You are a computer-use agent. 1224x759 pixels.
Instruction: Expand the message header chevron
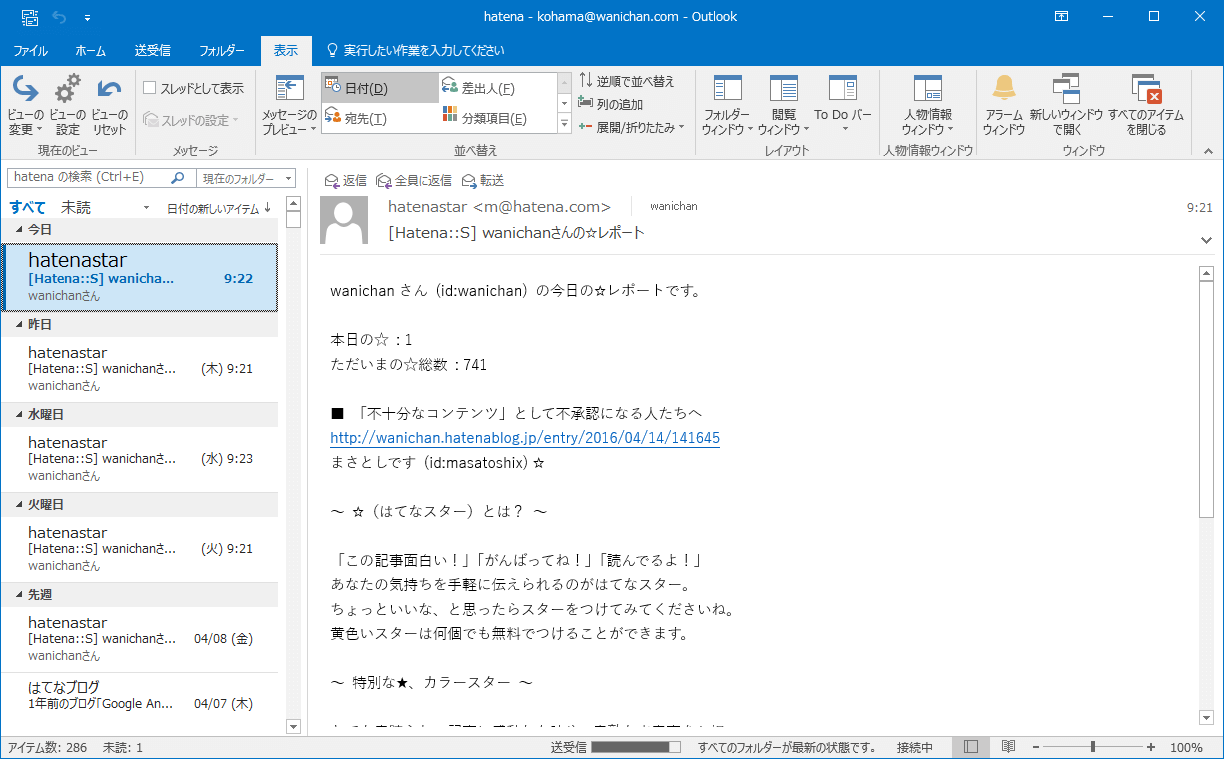coord(1205,240)
